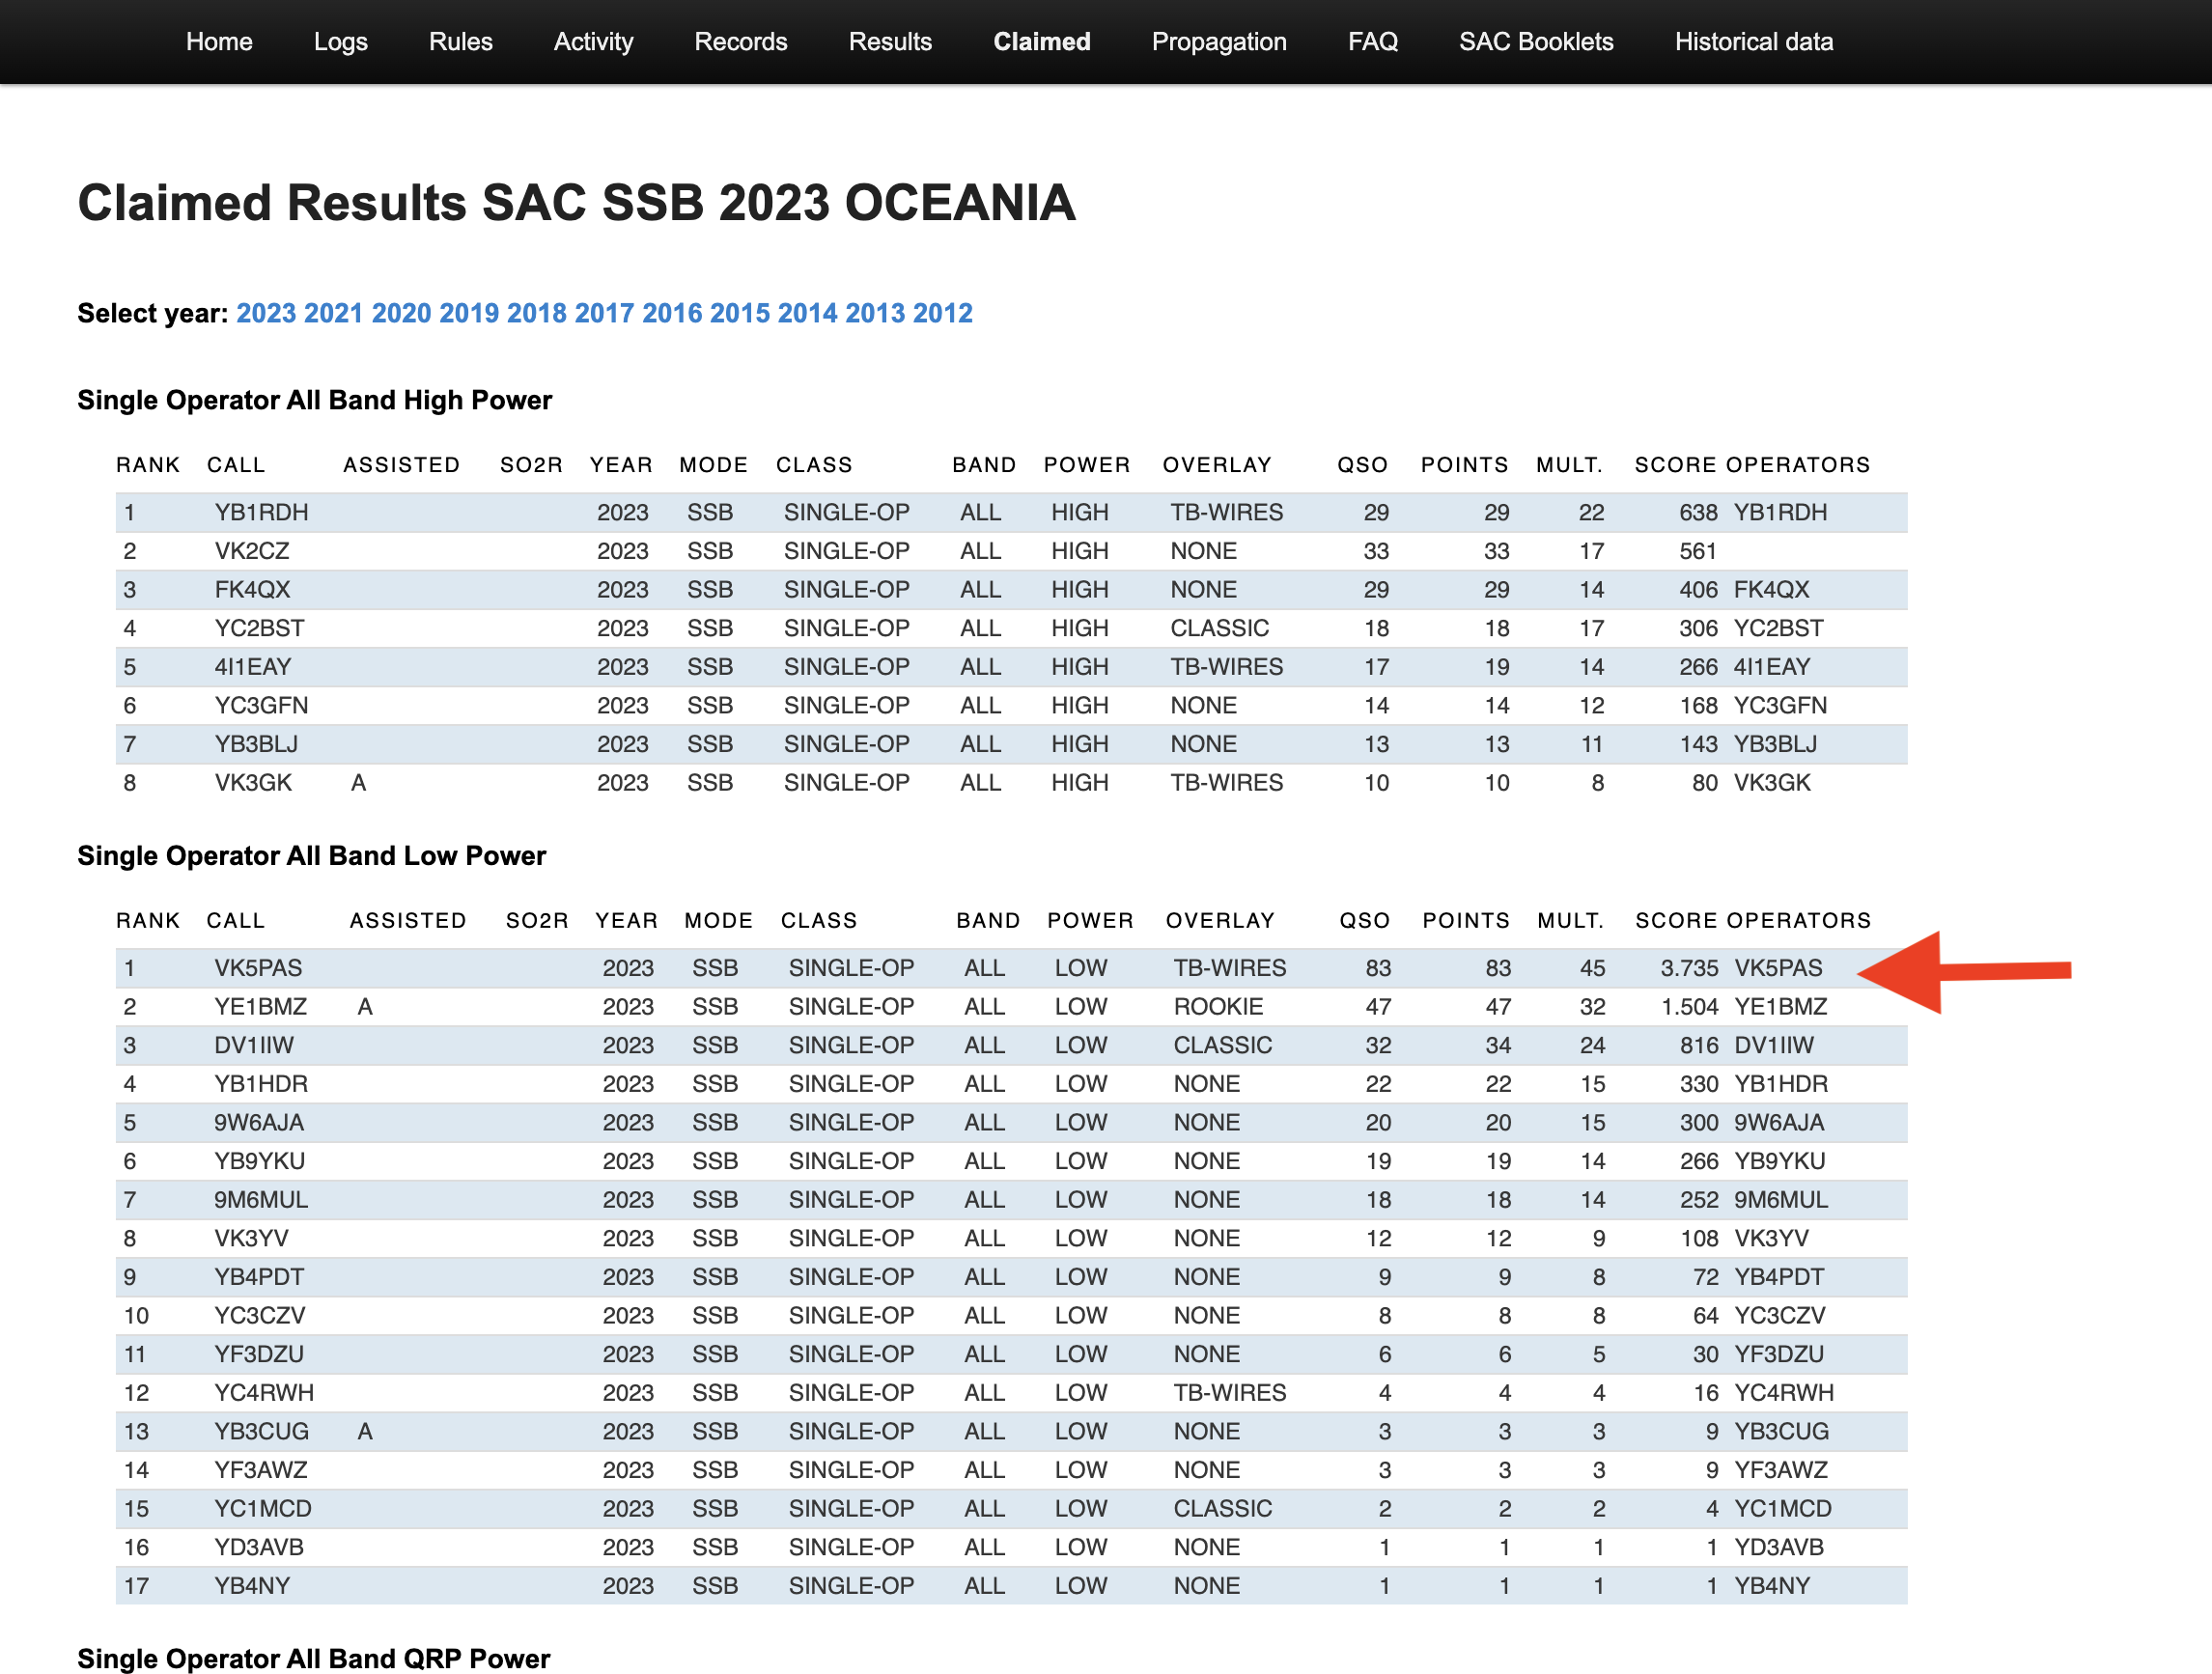Click the SCORE column header in Low Power table
Screen dimensions: 2212x1674
[x=1676, y=920]
